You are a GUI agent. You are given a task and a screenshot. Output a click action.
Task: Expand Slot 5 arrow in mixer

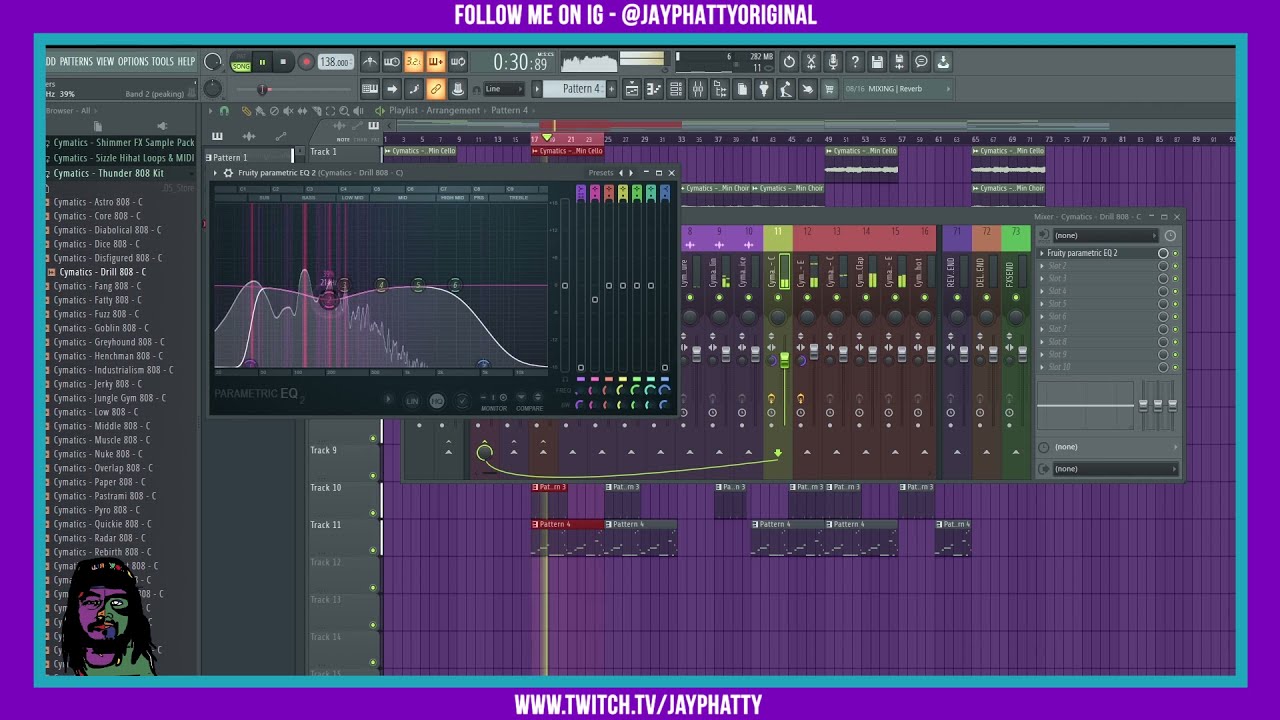[1042, 304]
